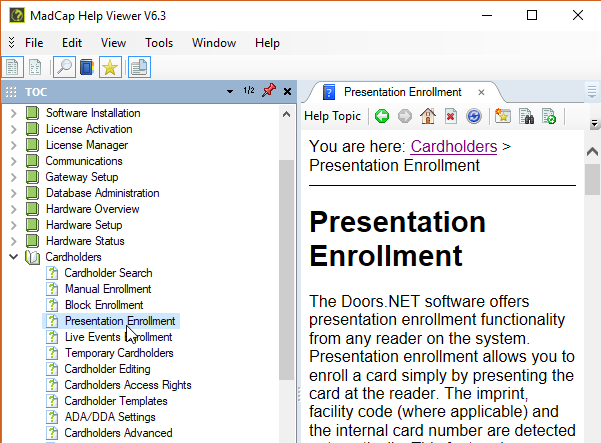The width and height of the screenshot is (601, 443).
Task: Expand the License Activation book
Action: click(x=13, y=129)
